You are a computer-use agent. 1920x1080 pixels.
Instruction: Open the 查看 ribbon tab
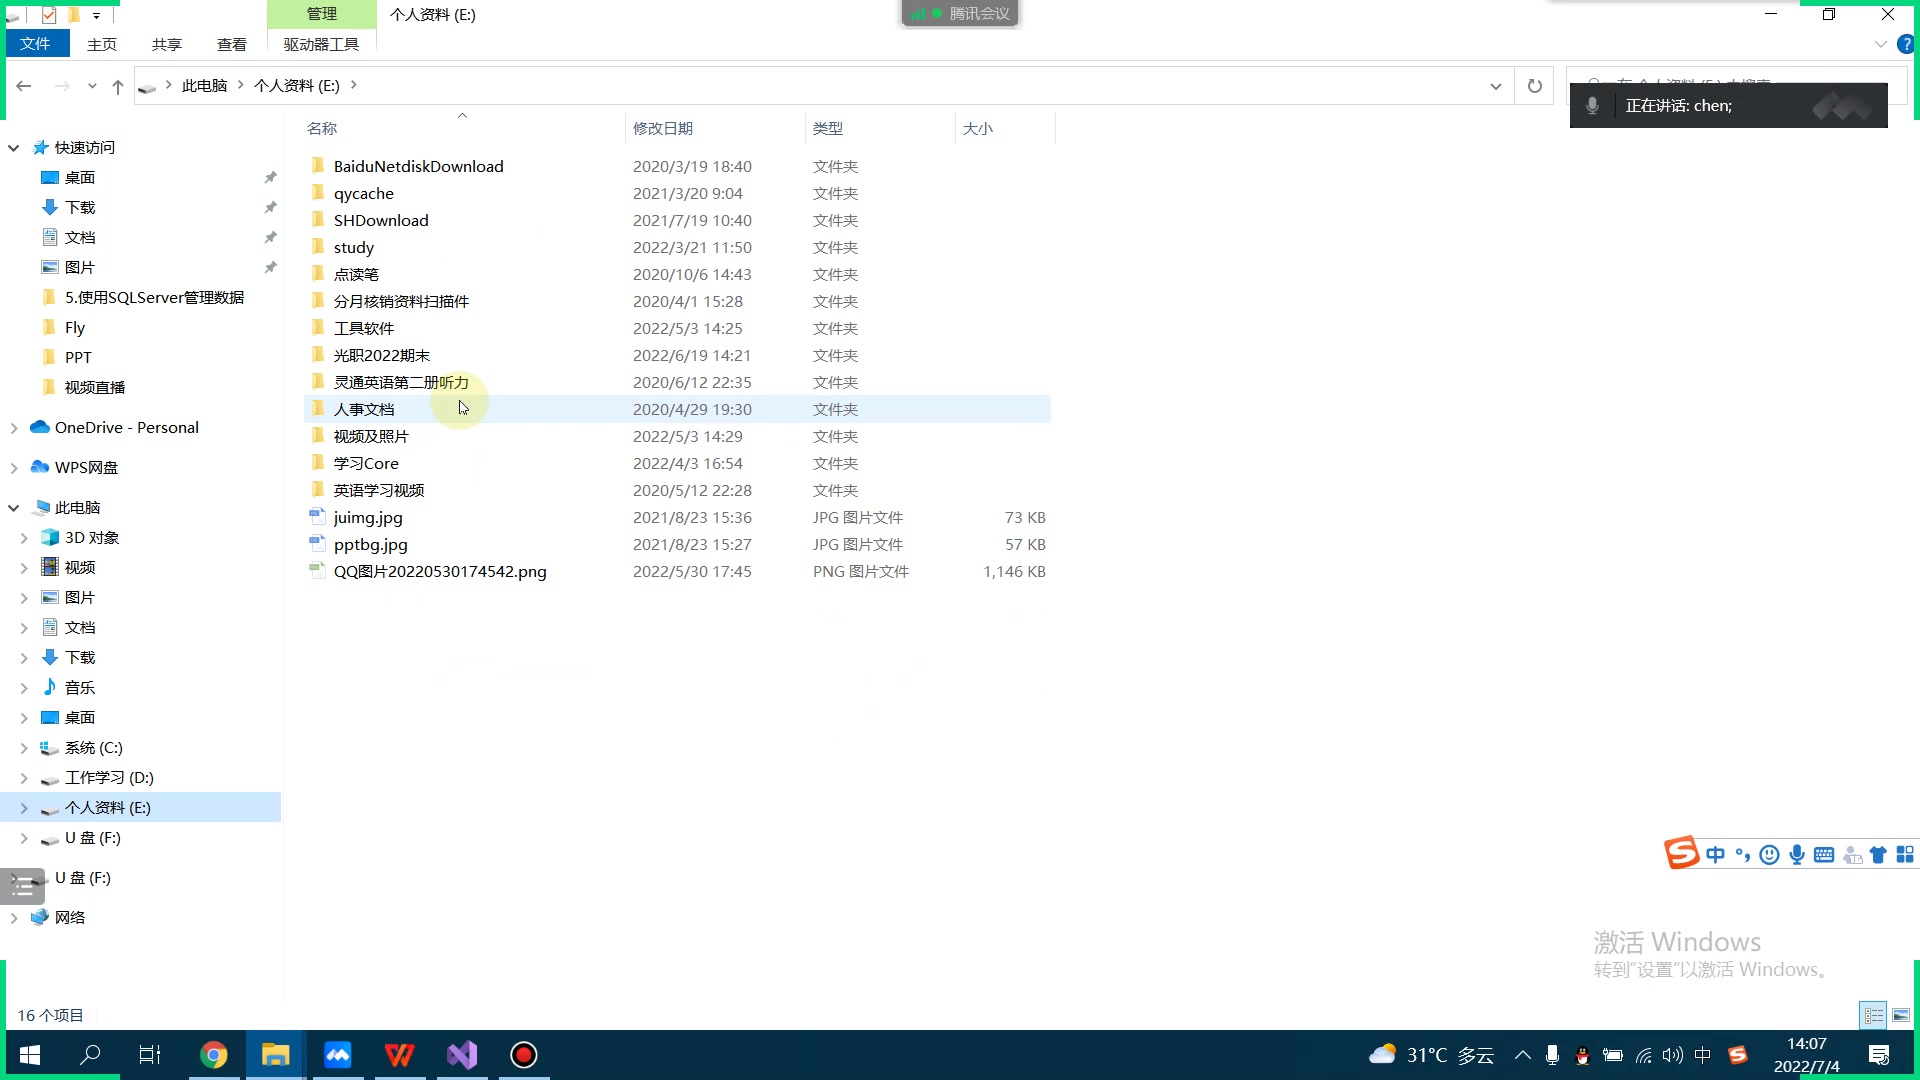(x=231, y=44)
